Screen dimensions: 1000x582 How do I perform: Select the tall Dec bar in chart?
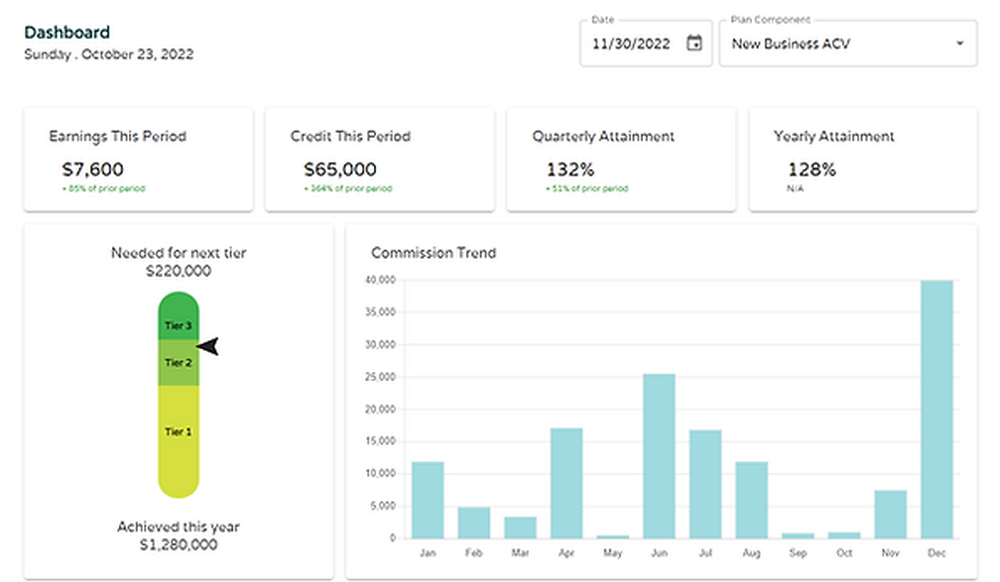coord(937,409)
